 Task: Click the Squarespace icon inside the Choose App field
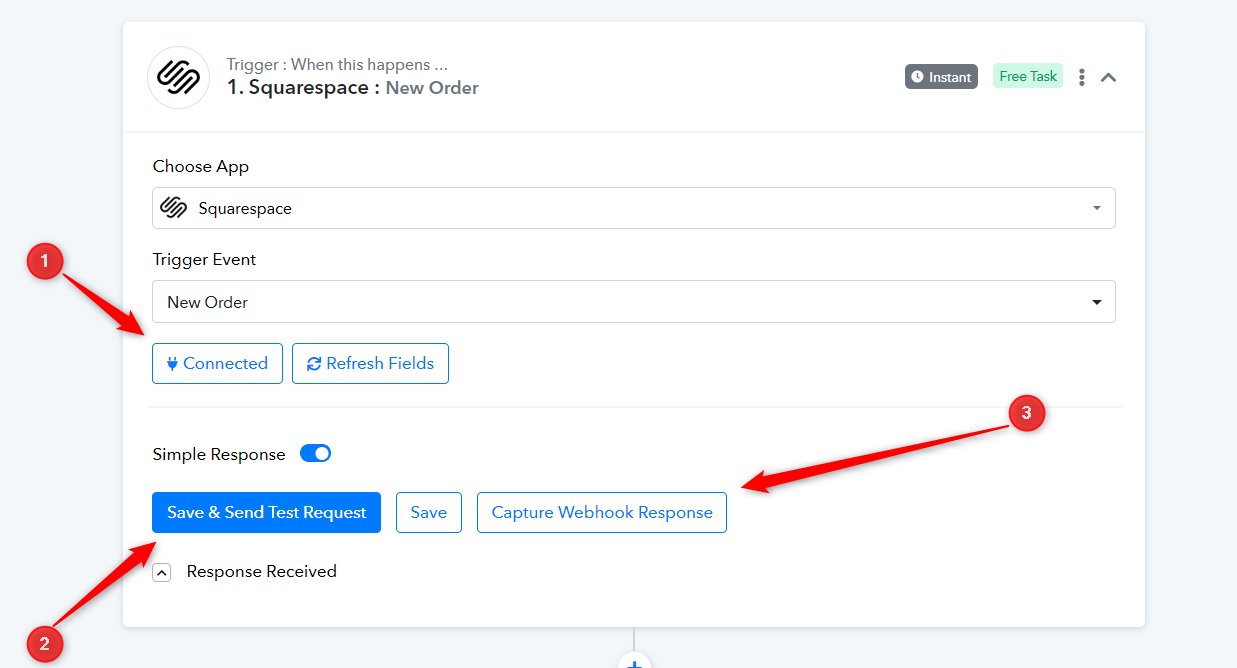tap(174, 208)
